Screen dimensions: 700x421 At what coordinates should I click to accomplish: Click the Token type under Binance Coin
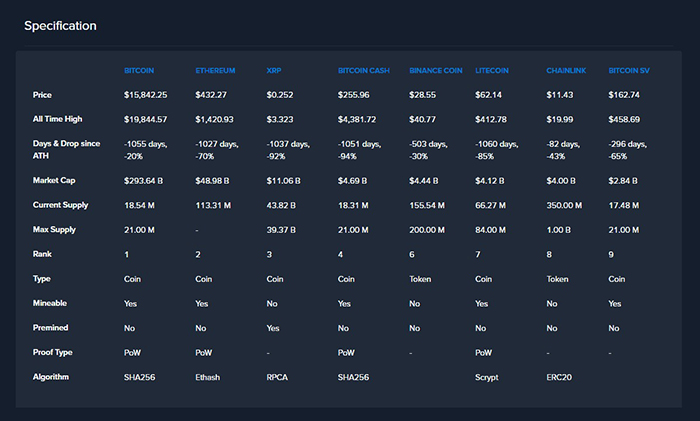pos(420,279)
